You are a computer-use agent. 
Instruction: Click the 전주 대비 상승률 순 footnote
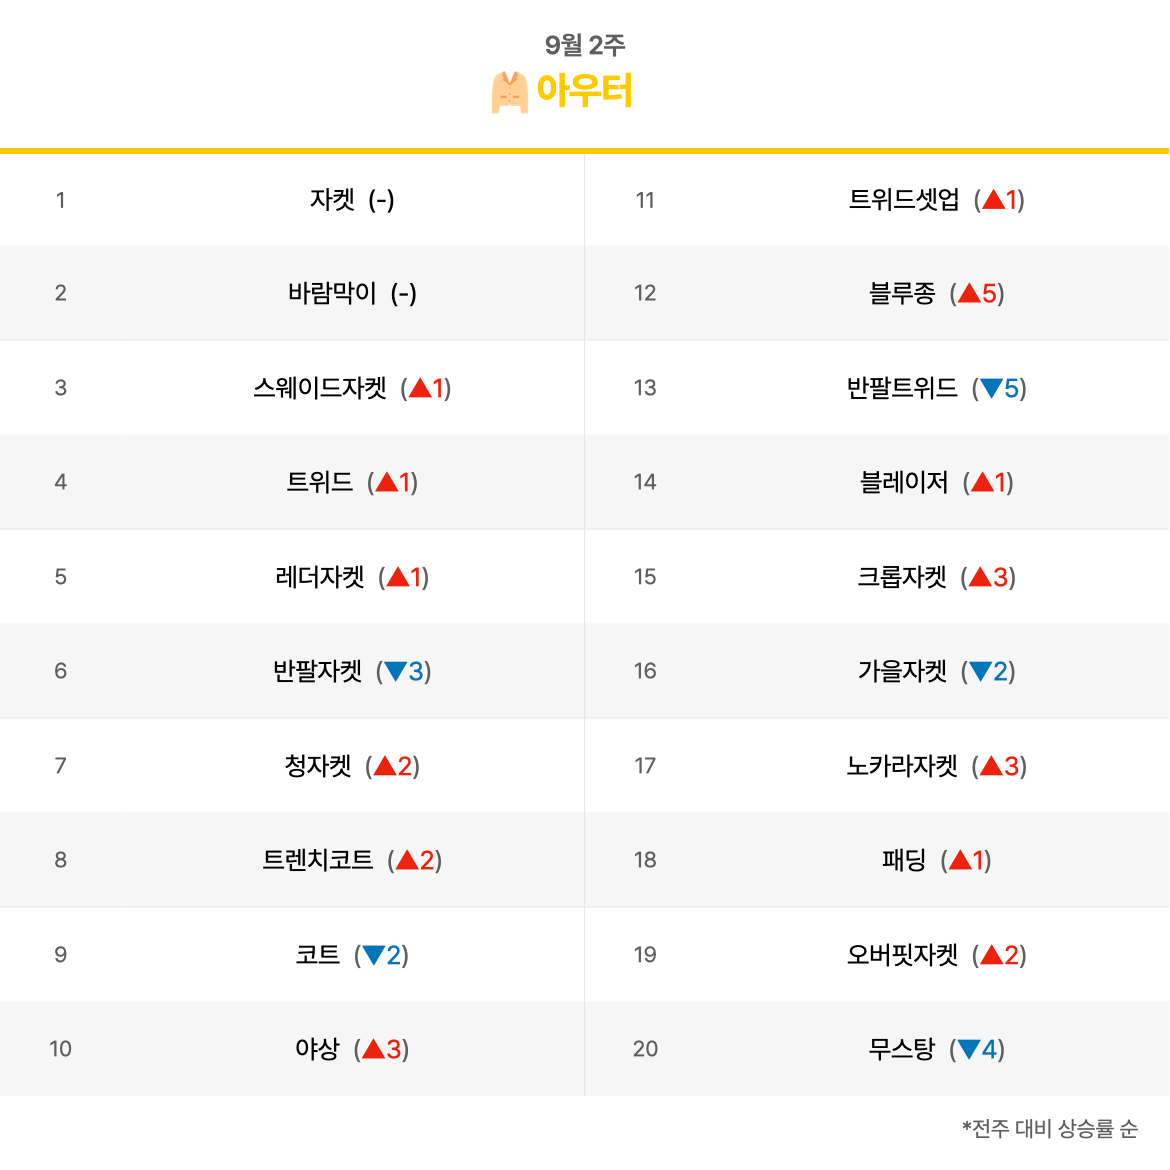pos(1051,1128)
